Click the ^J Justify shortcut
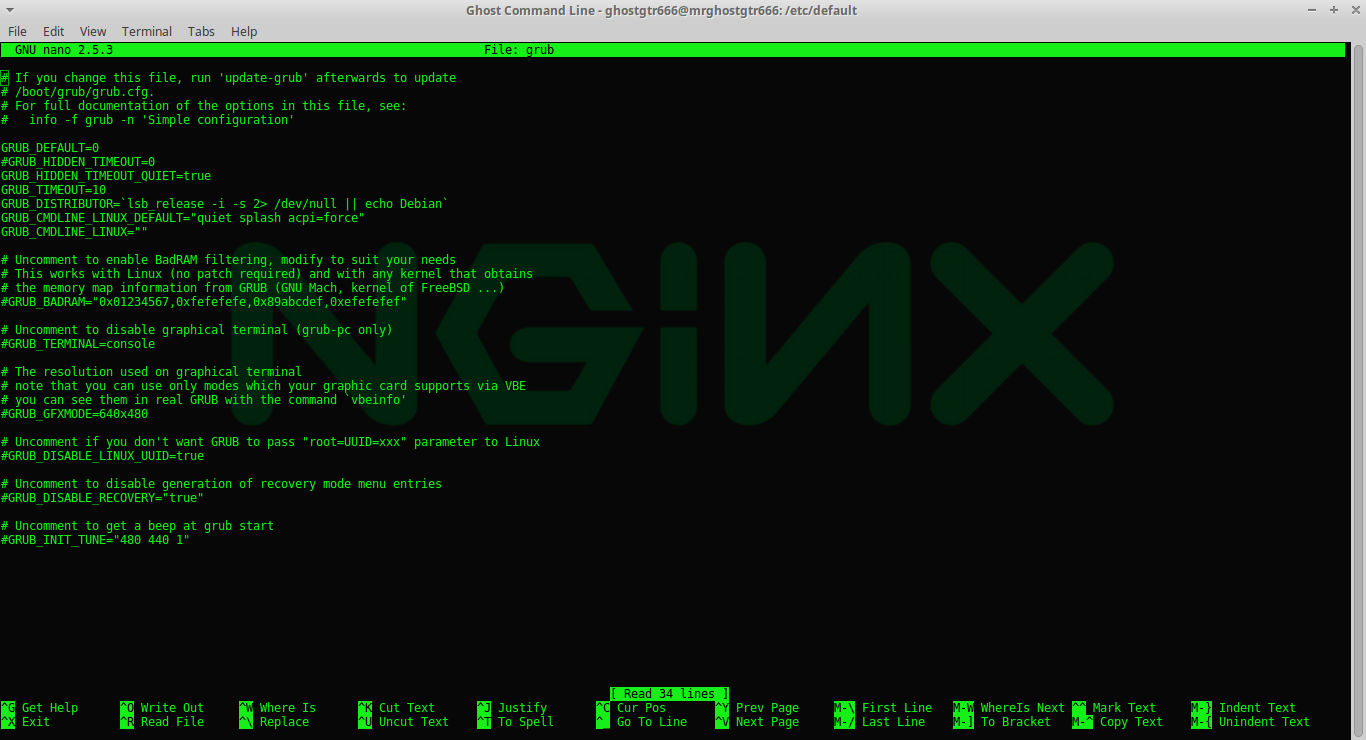 click(x=512, y=708)
